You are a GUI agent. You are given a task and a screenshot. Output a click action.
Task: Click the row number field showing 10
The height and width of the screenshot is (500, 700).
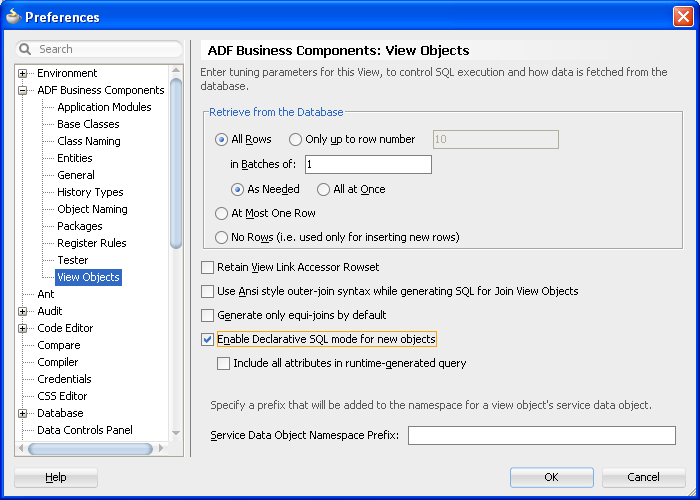tap(496, 140)
